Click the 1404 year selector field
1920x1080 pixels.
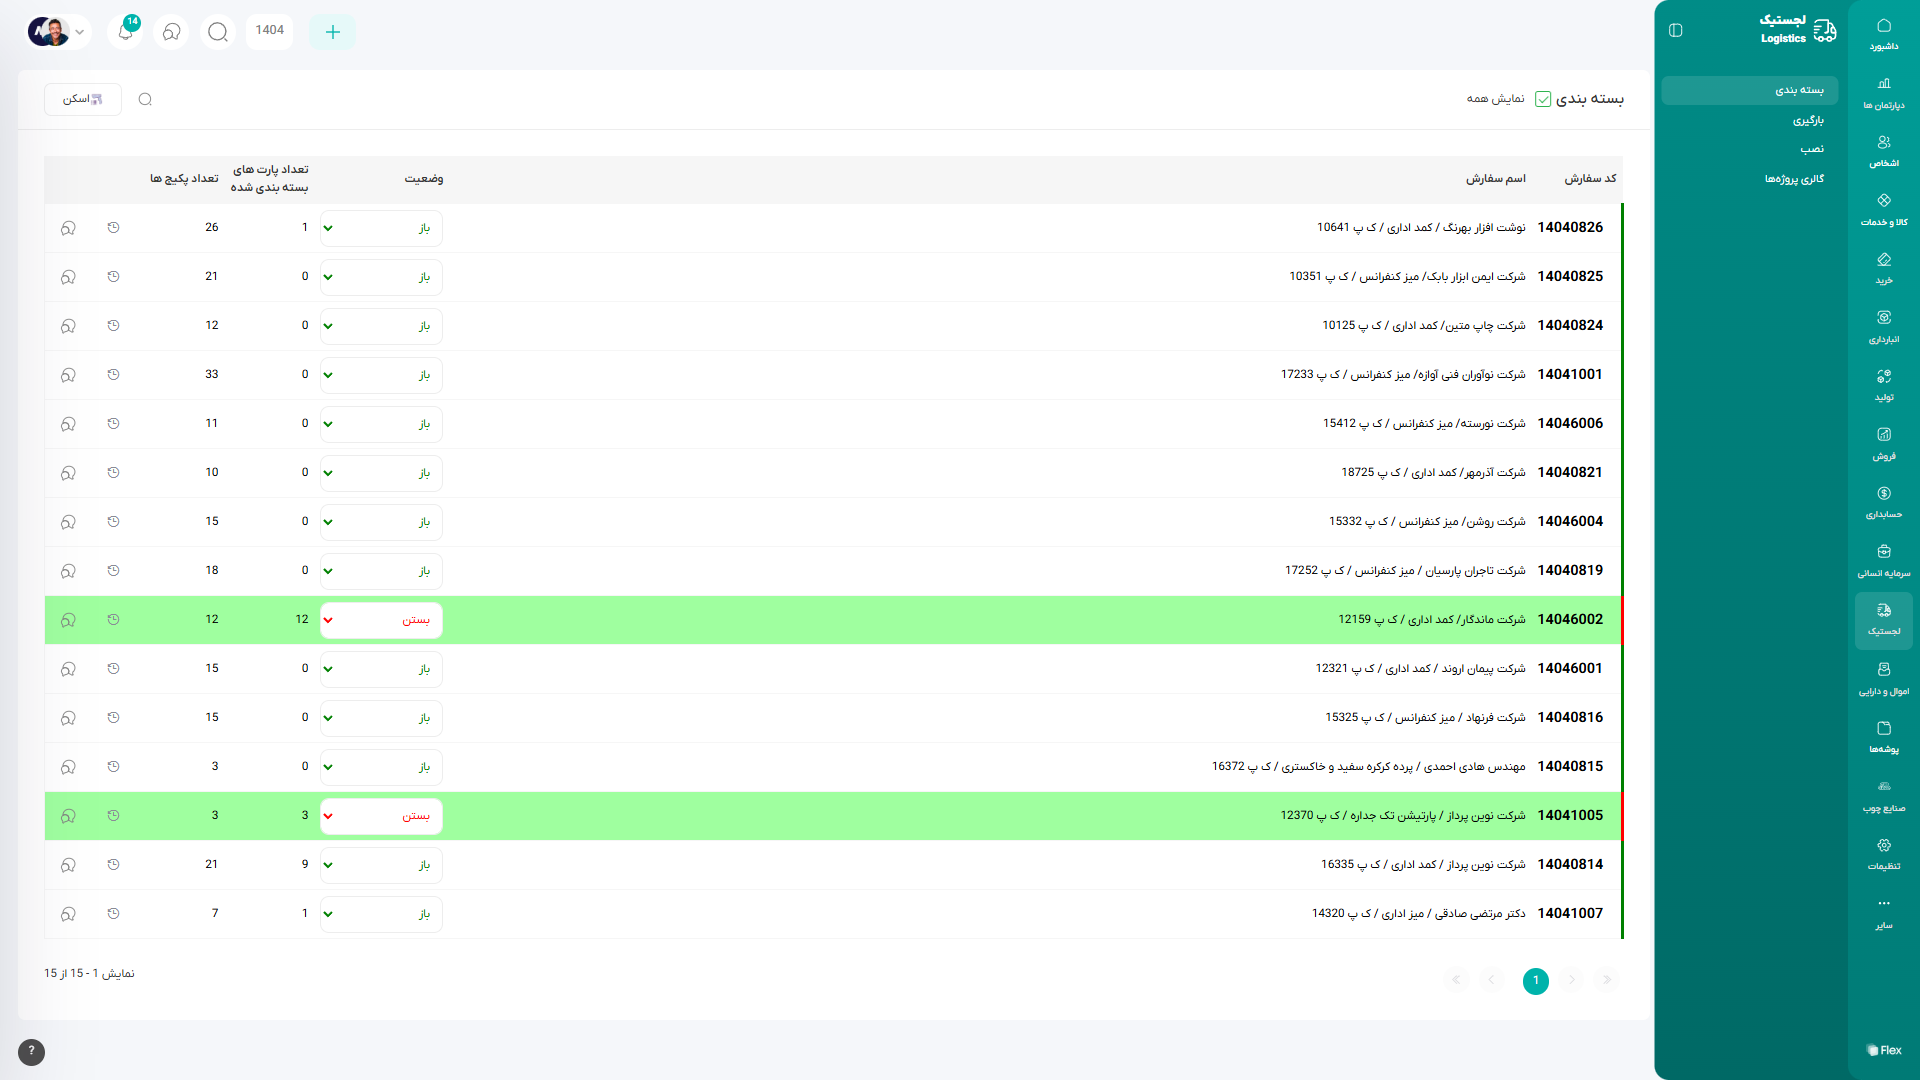269,31
